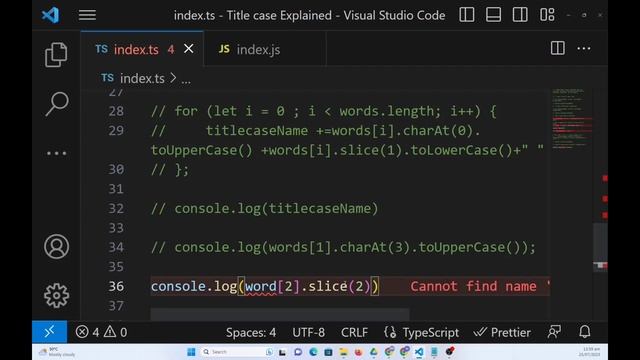Open the hamburger application menu
This screenshot has height=360, width=640.
pos(87,16)
